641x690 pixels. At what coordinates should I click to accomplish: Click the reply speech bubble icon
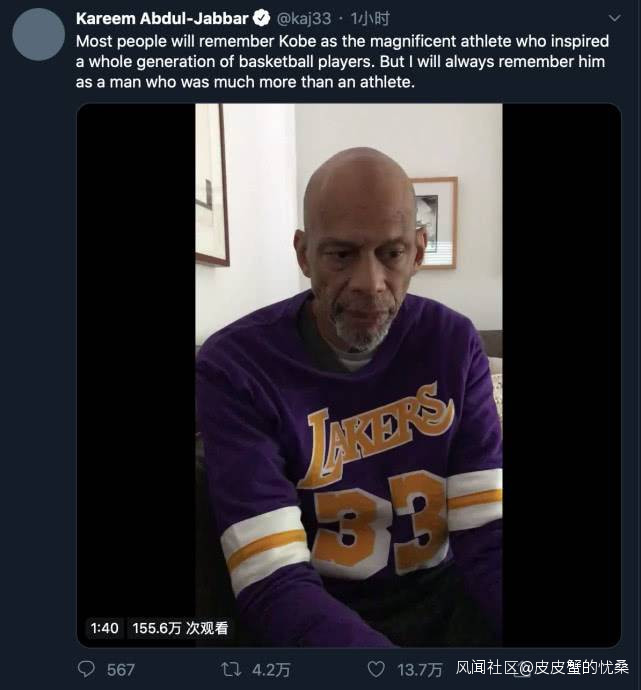pyautogui.click(x=87, y=669)
